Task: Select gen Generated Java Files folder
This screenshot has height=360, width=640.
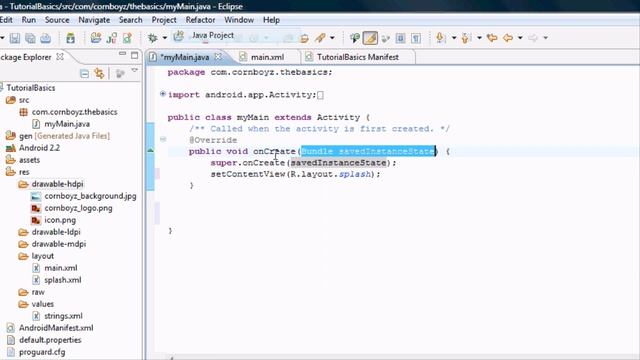Action: pyautogui.click(x=64, y=136)
